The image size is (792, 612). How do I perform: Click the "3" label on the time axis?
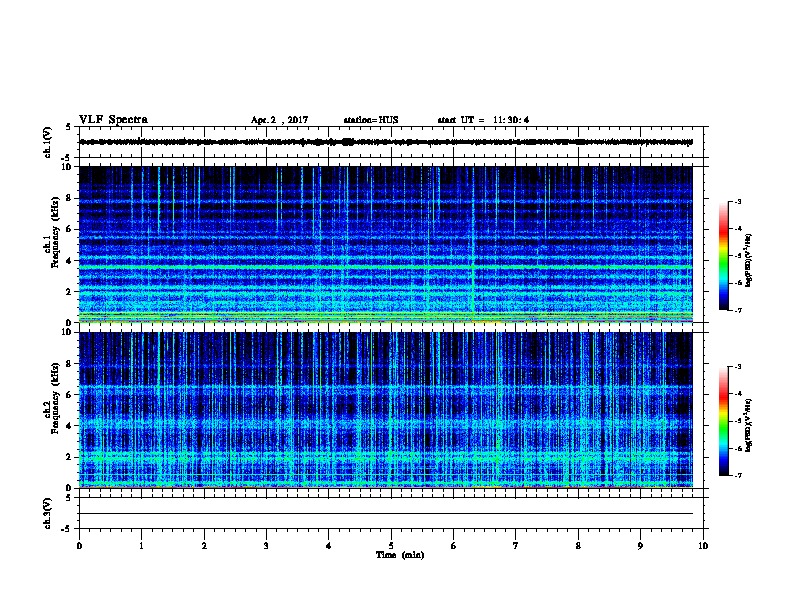click(266, 546)
